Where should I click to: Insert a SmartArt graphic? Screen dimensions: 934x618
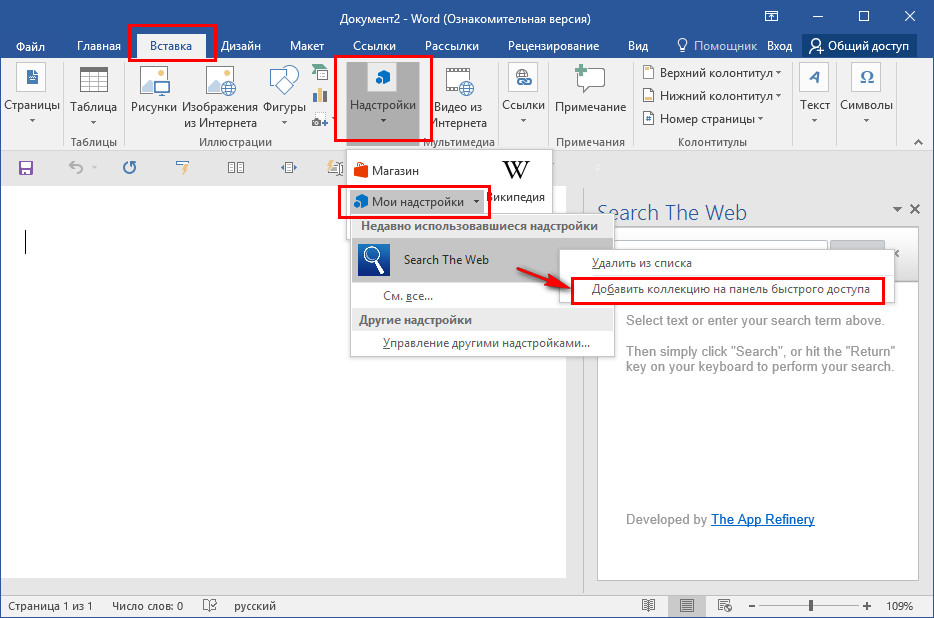pos(320,73)
